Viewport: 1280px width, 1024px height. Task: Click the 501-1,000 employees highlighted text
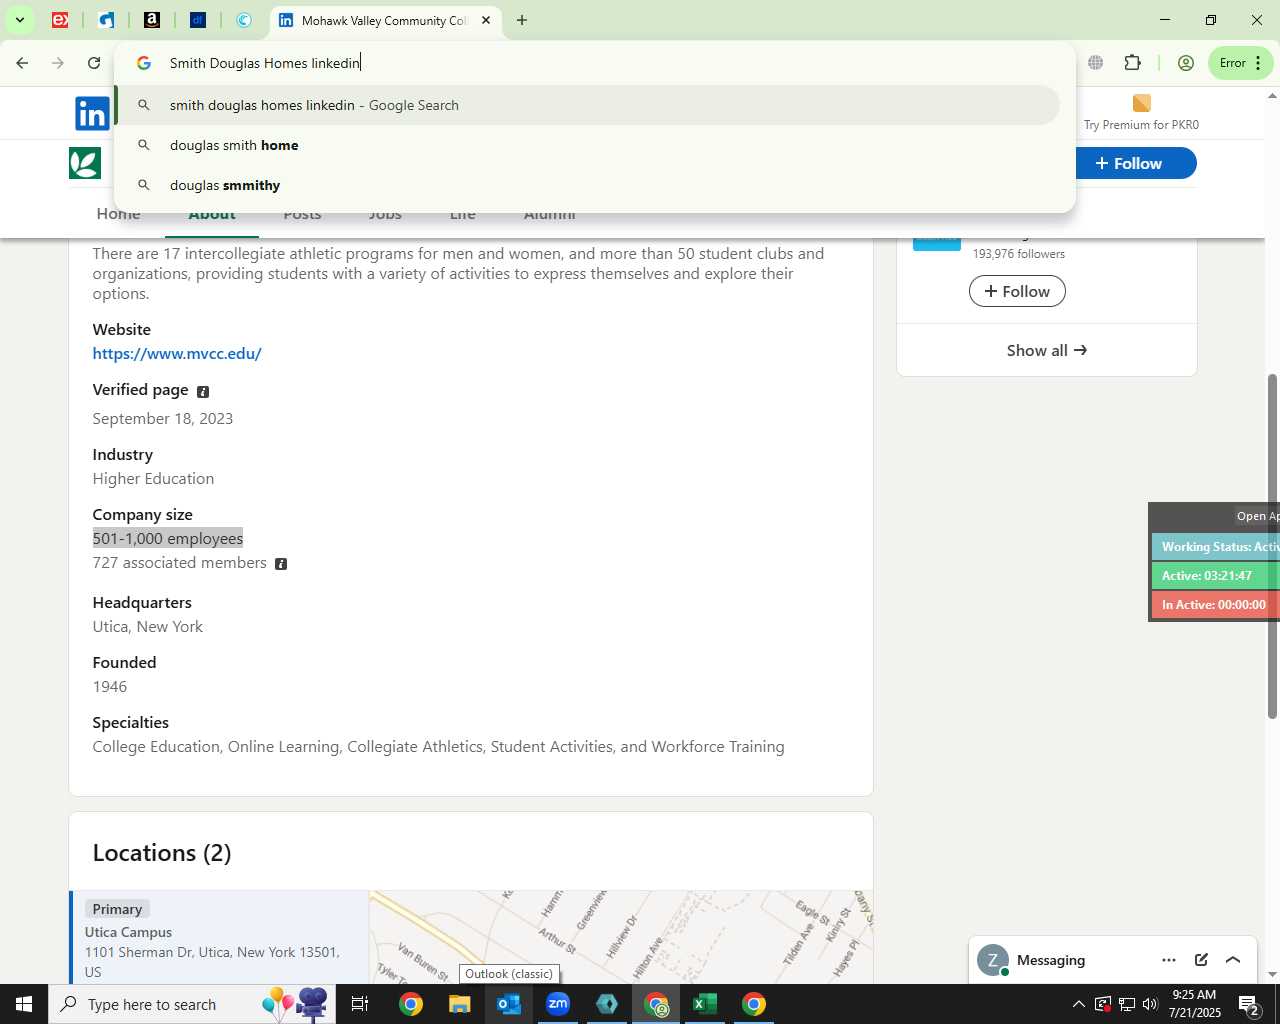coord(168,538)
